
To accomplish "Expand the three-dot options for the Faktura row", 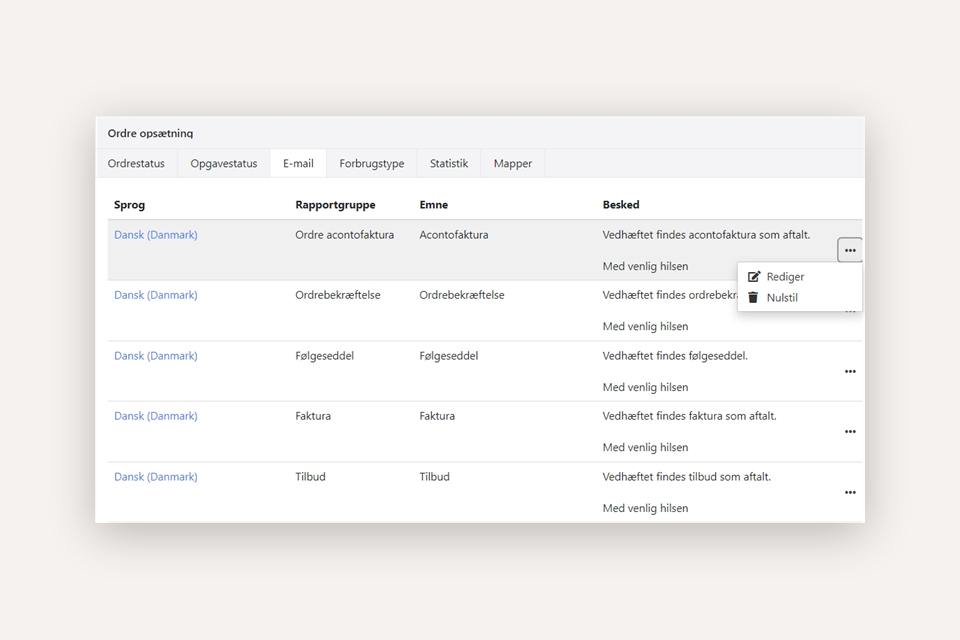I will 849,432.
